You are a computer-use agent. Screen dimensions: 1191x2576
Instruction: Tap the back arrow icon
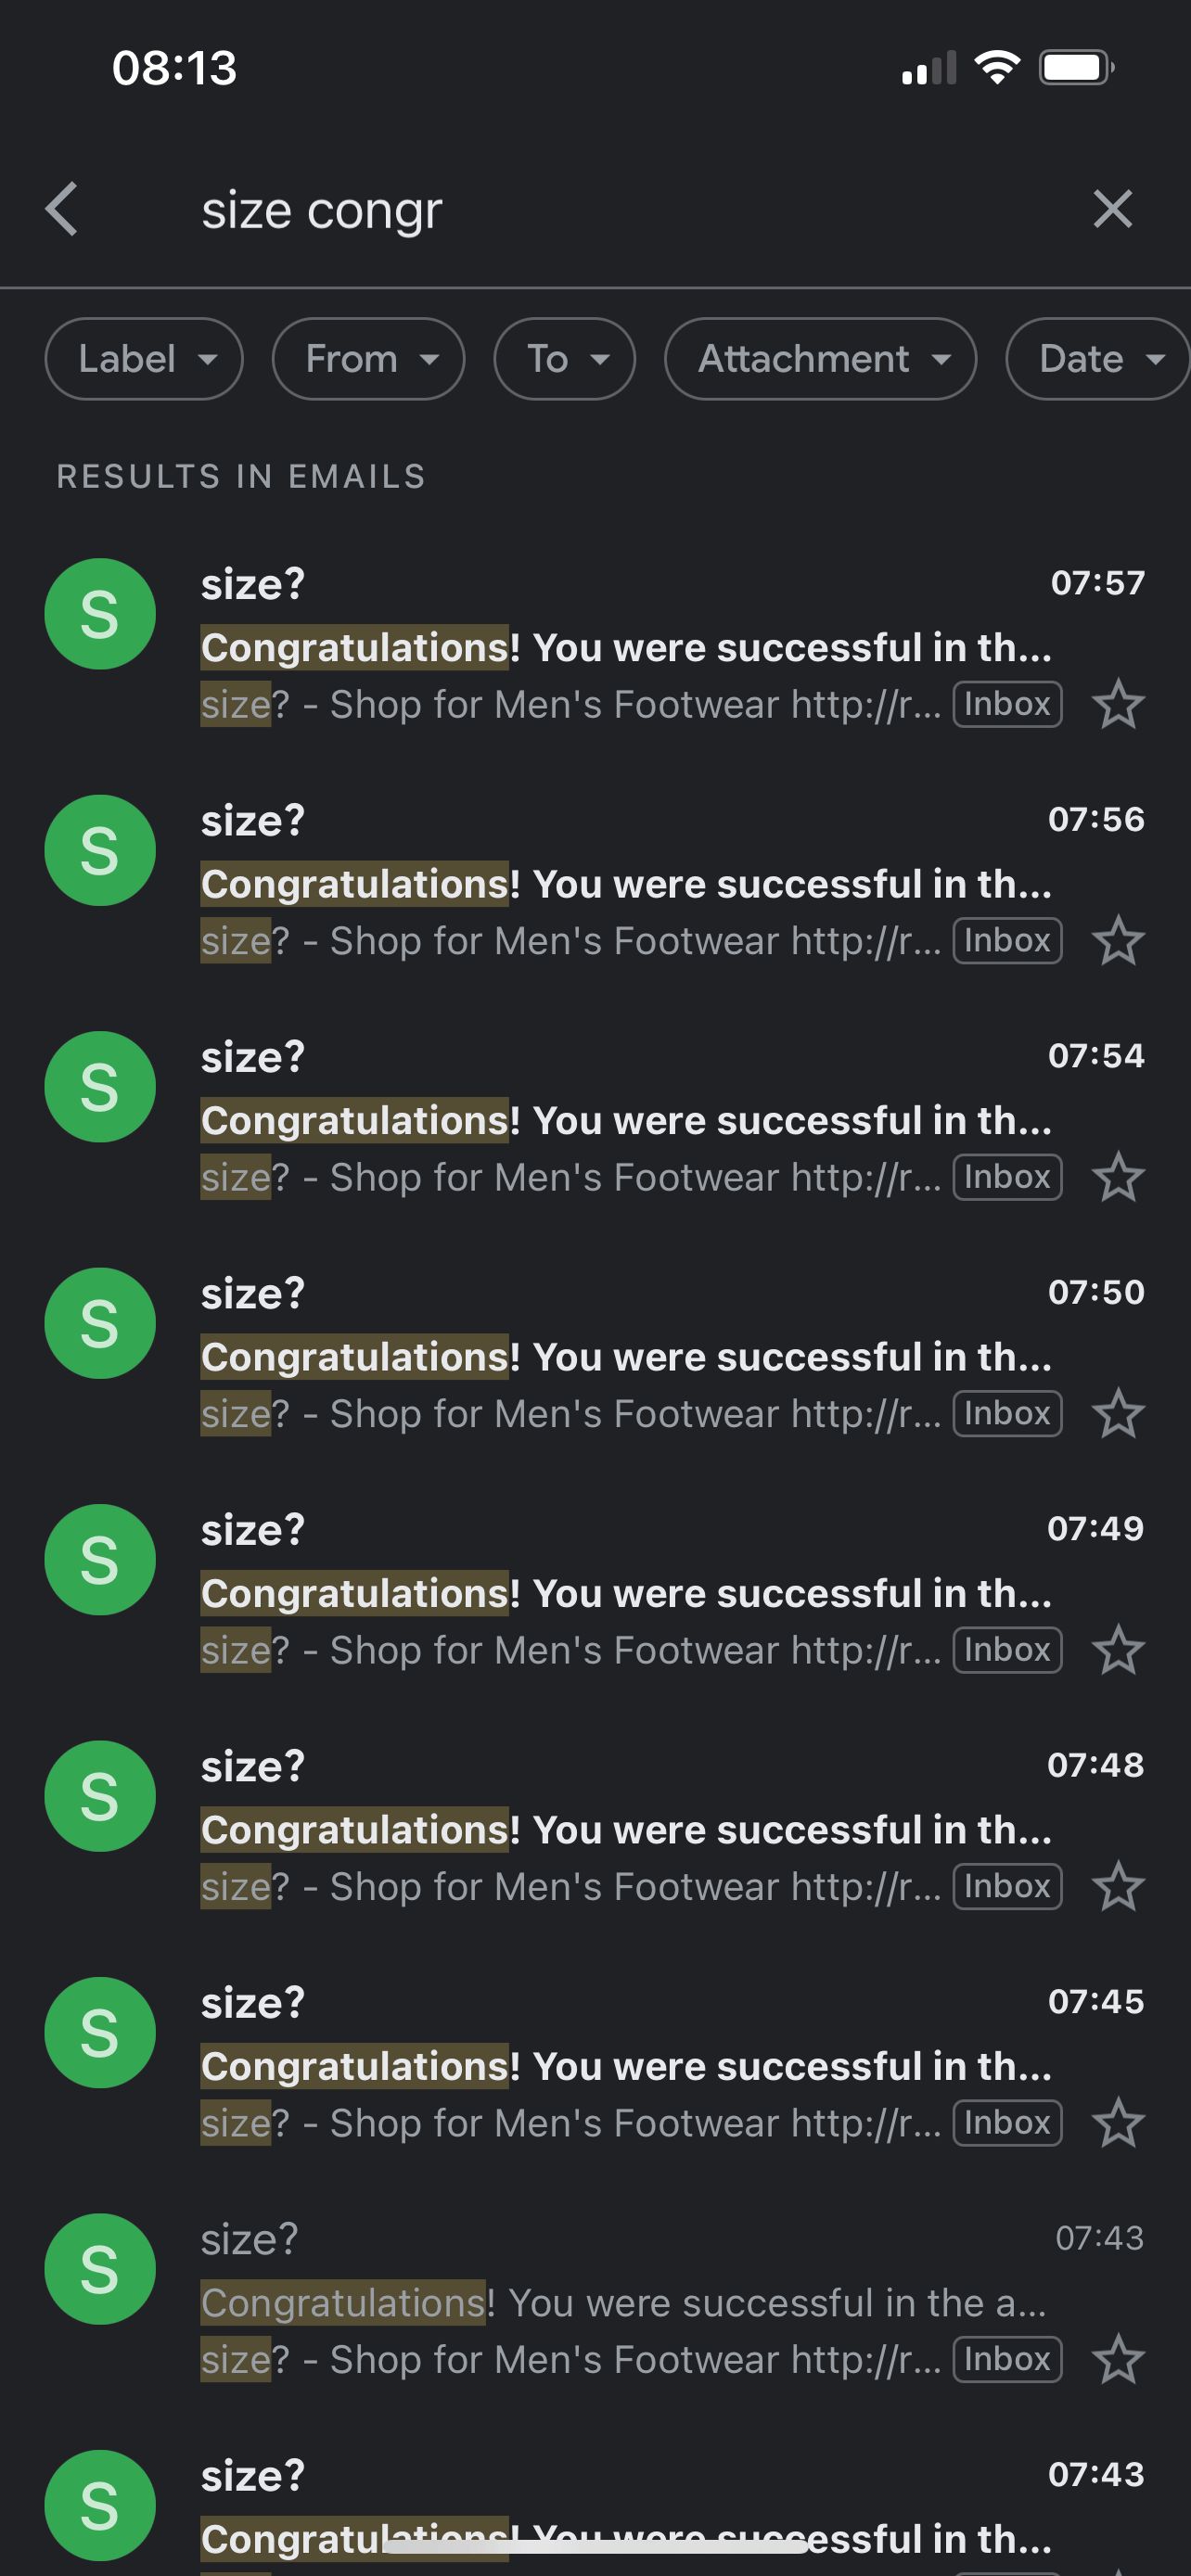click(62, 209)
